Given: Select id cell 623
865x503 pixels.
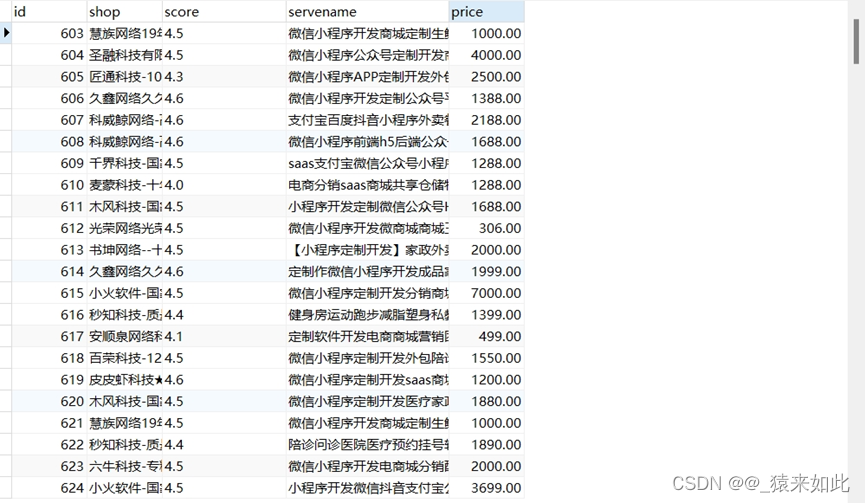Looking at the screenshot, I should click(49, 467).
